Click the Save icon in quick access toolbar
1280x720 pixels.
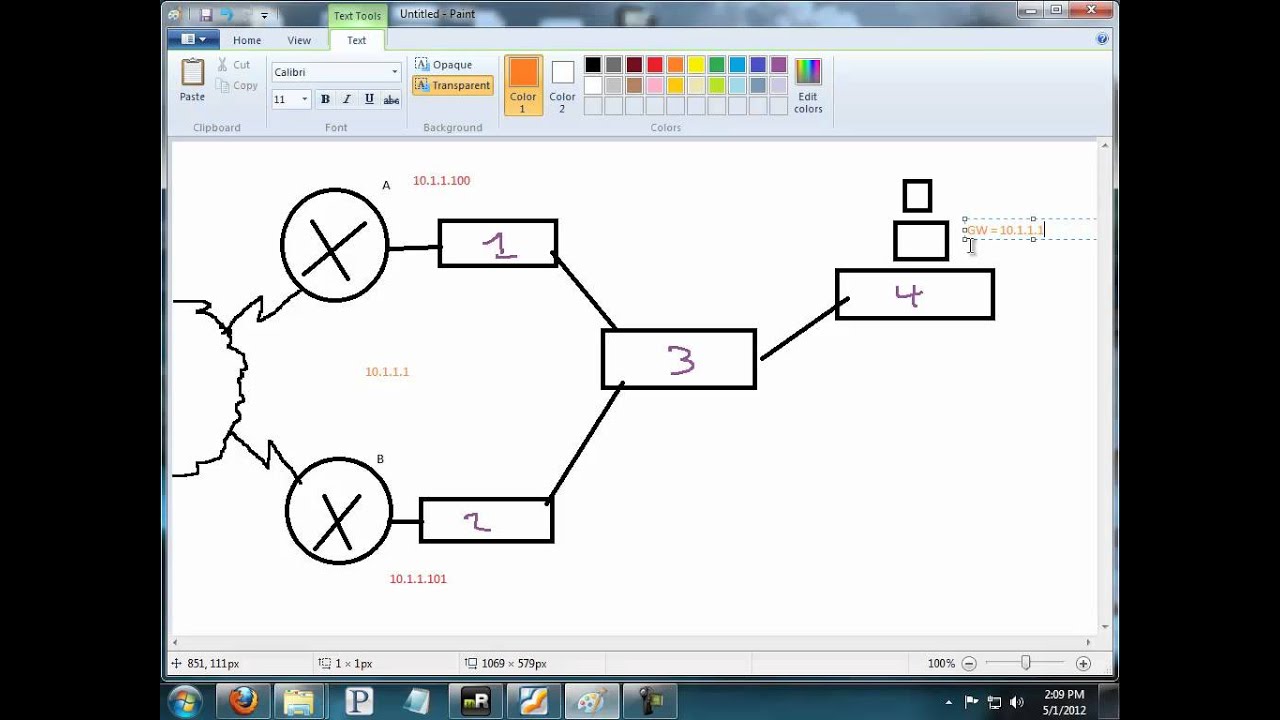pyautogui.click(x=205, y=15)
